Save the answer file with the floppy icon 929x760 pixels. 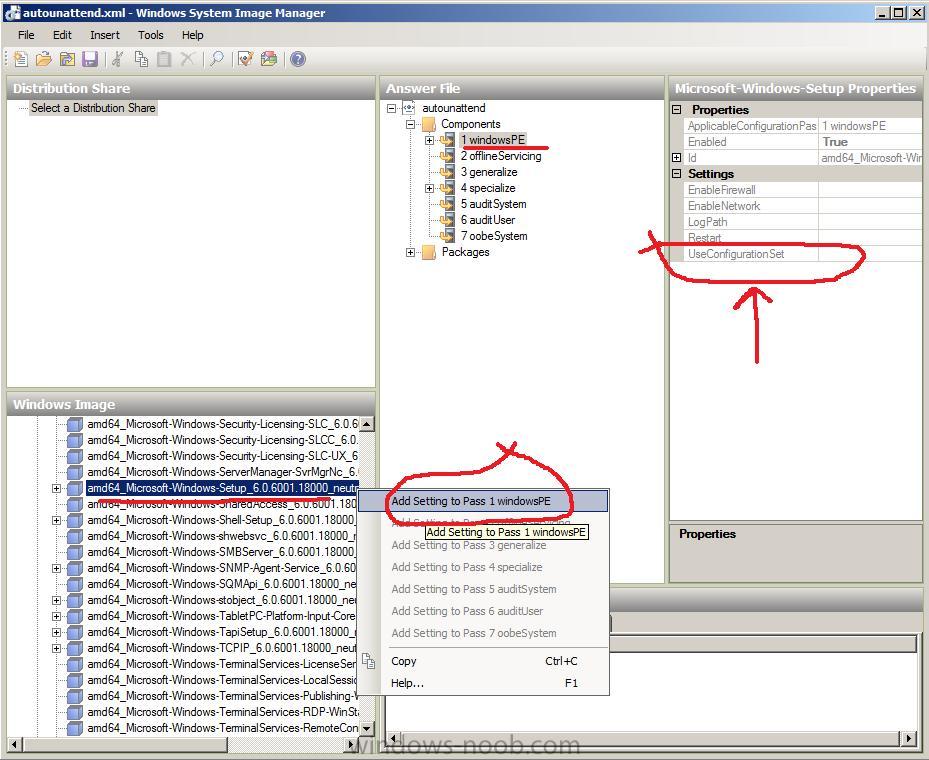coord(90,59)
